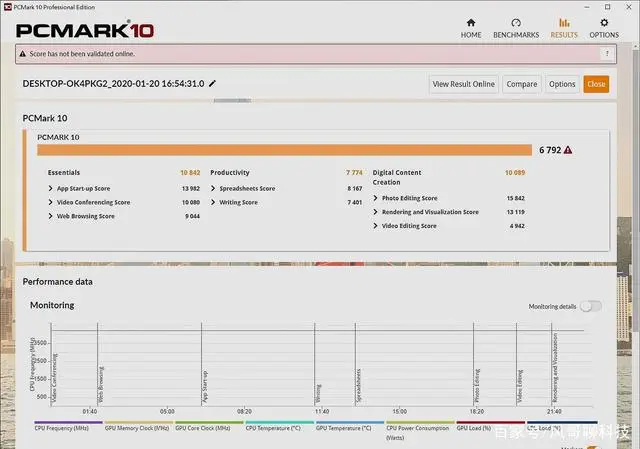The height and width of the screenshot is (449, 640).
Task: Click warning icon next to score 6 792
Action: (x=568, y=150)
